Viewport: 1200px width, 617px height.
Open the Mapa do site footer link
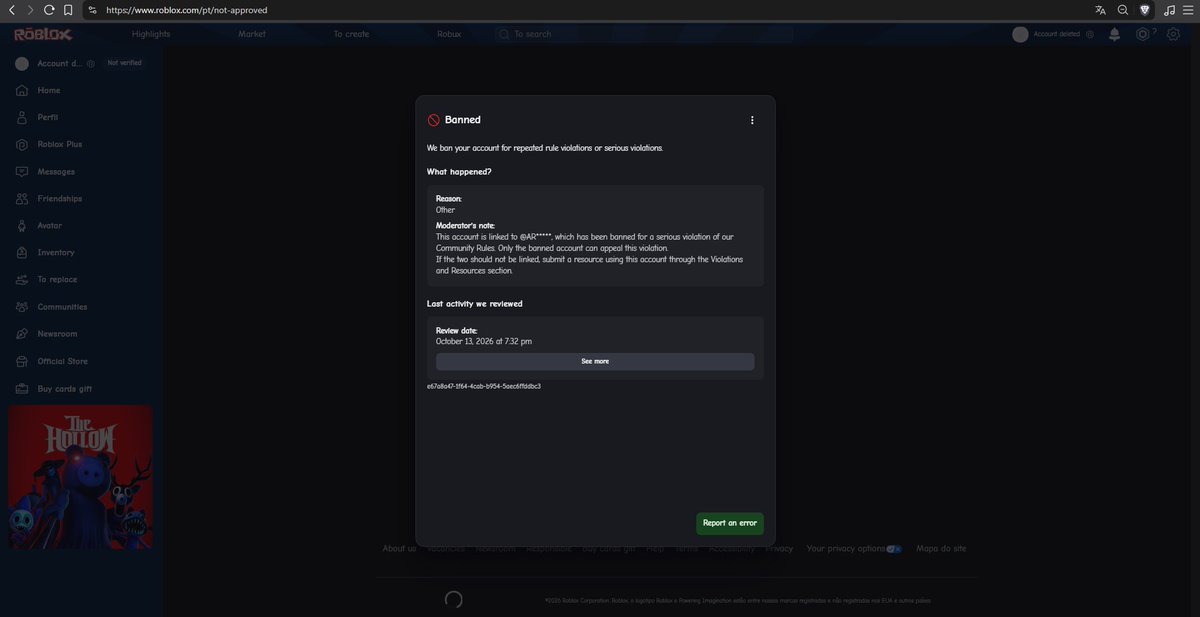pyautogui.click(x=941, y=548)
